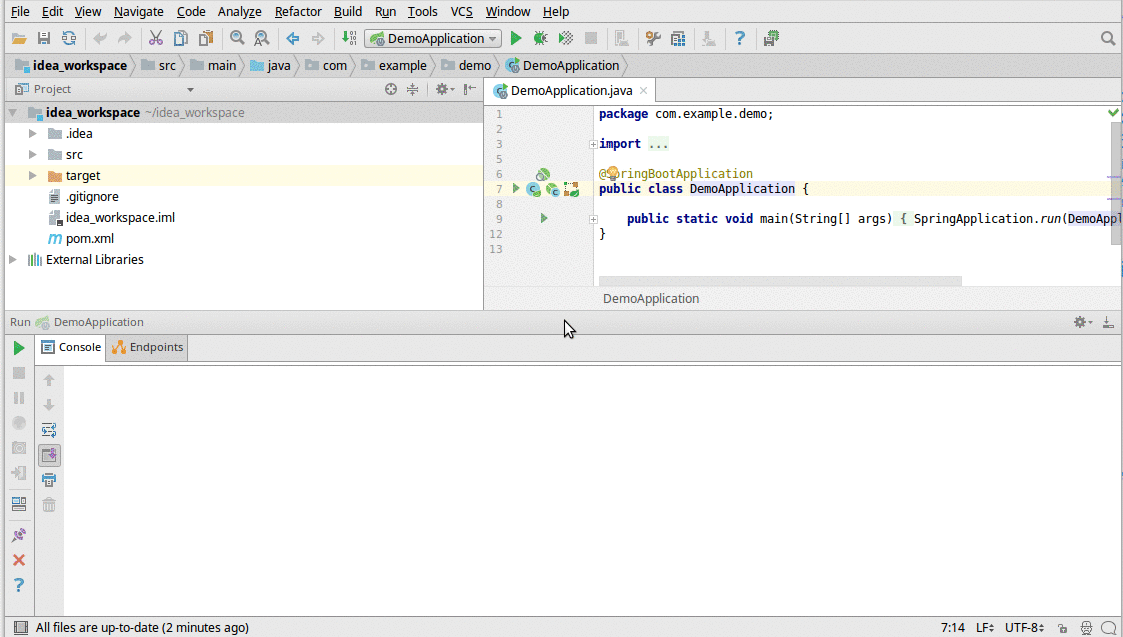1123x637 pixels.
Task: Click the UTF-8 encoding in the status bar
Action: tap(1023, 628)
